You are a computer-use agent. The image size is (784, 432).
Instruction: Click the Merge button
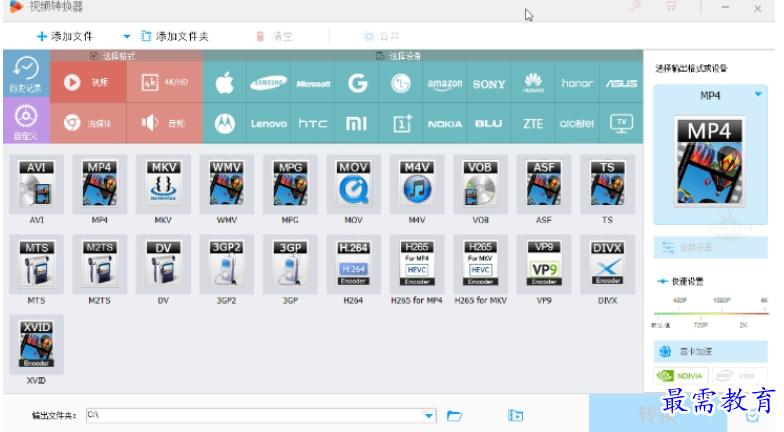[381, 36]
